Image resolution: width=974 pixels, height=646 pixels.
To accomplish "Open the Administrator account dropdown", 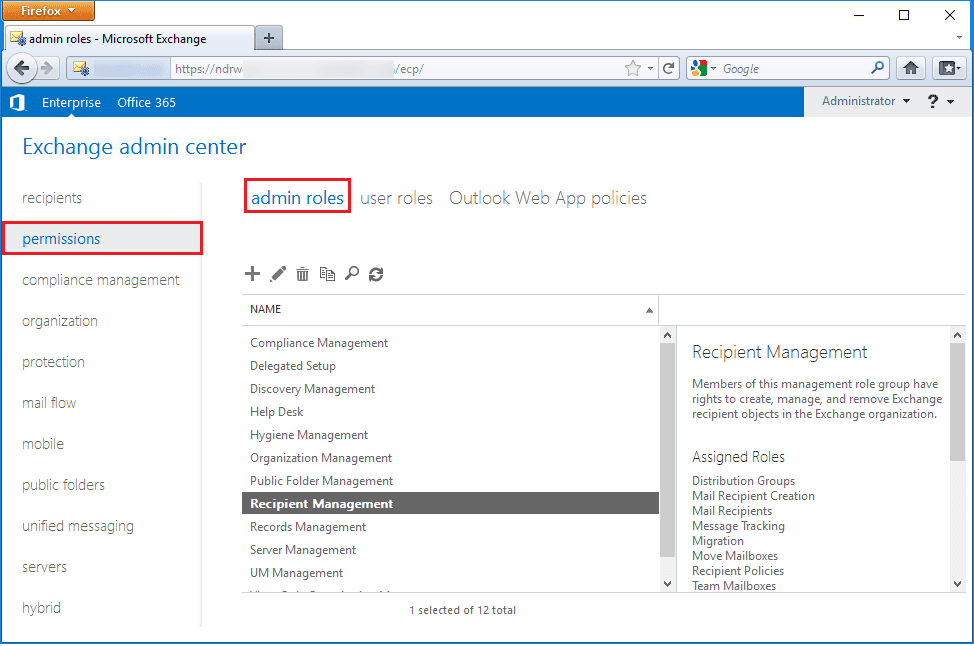I will [866, 101].
